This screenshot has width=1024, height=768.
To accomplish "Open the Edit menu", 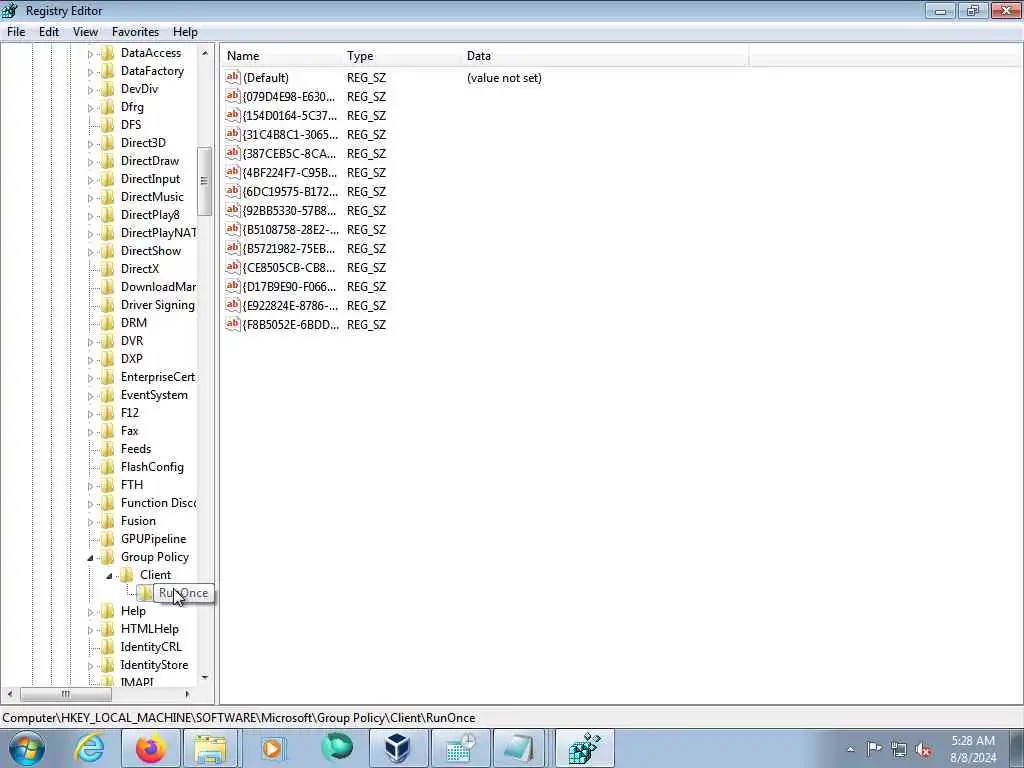I will click(49, 32).
